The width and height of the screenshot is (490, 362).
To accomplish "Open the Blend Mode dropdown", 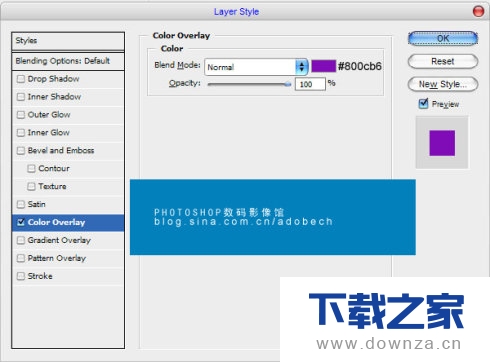I will click(x=256, y=67).
